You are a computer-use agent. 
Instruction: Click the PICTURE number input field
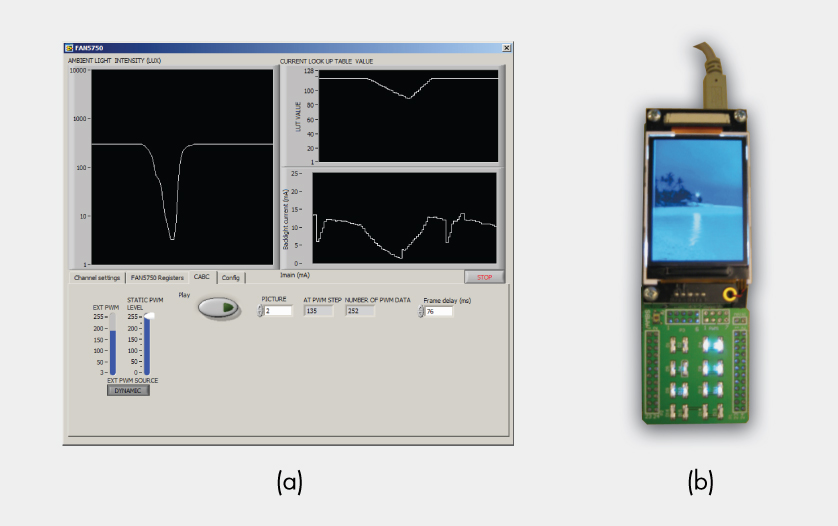click(x=278, y=311)
